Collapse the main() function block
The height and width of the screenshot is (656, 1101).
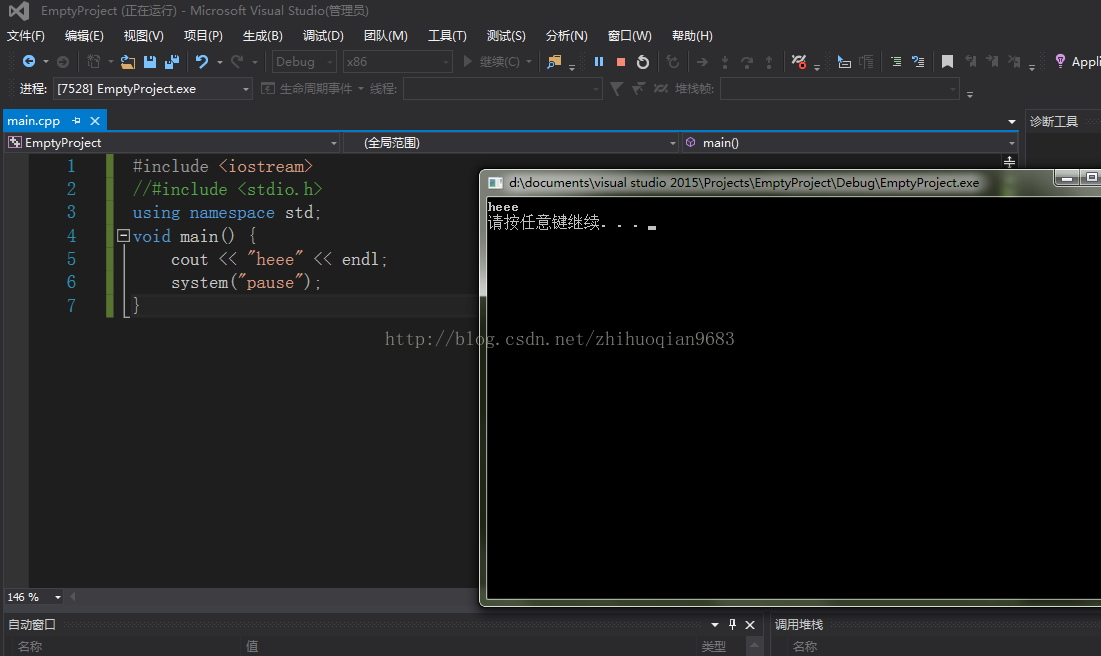tap(123, 235)
